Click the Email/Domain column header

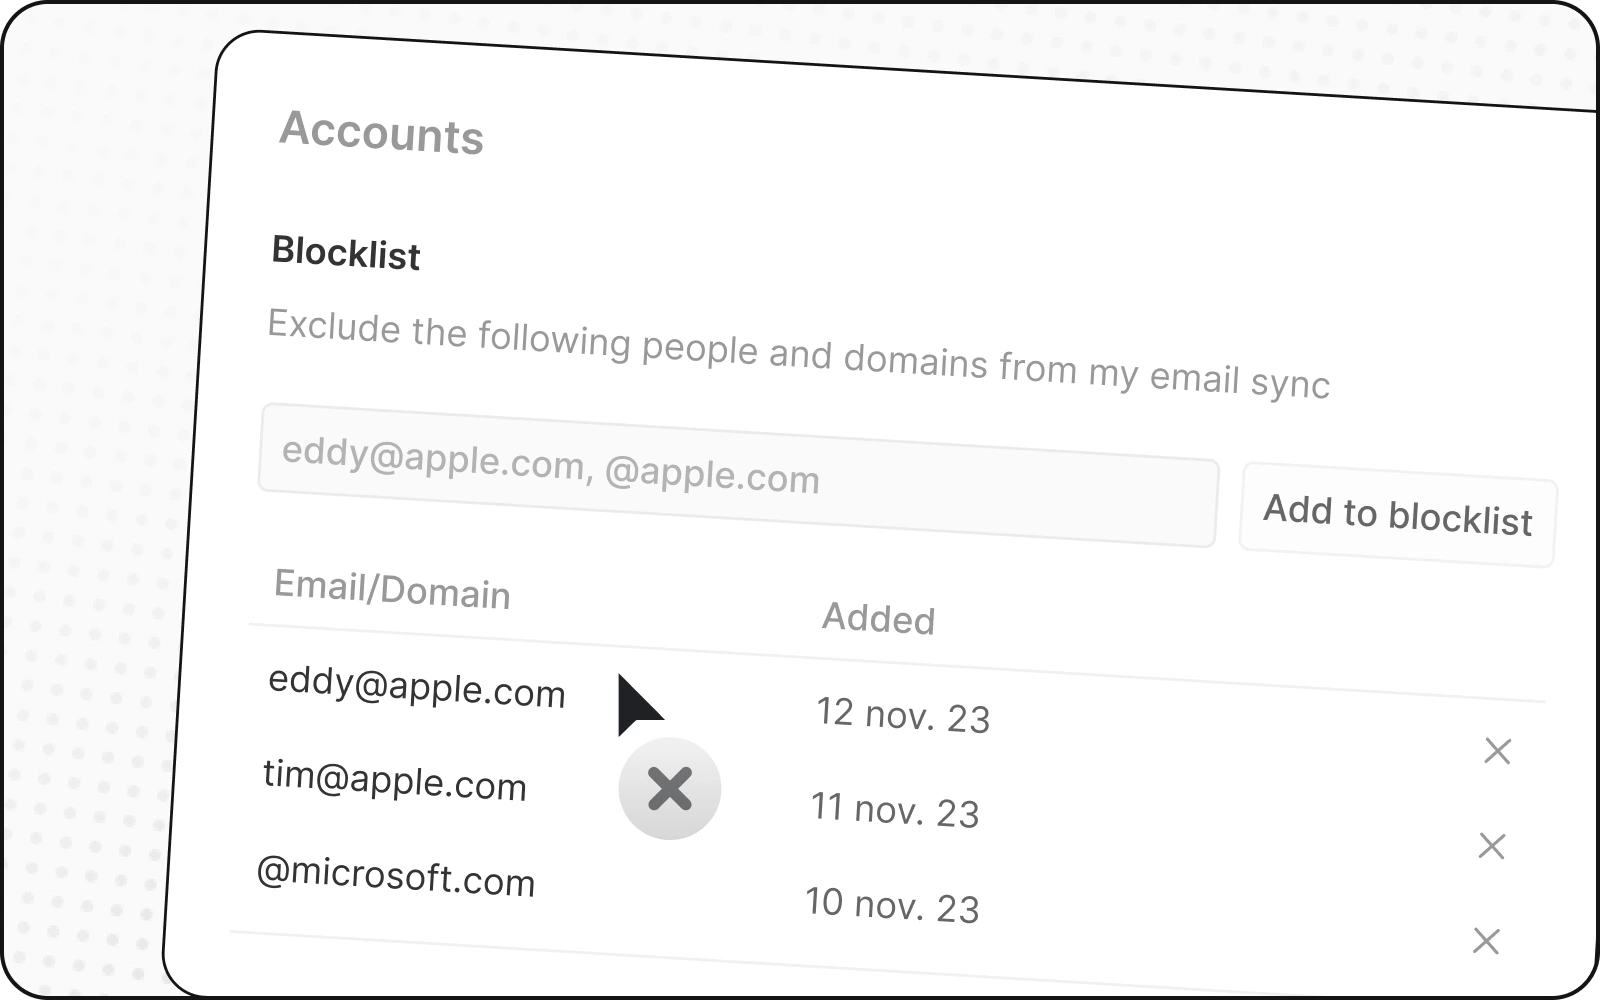point(392,589)
